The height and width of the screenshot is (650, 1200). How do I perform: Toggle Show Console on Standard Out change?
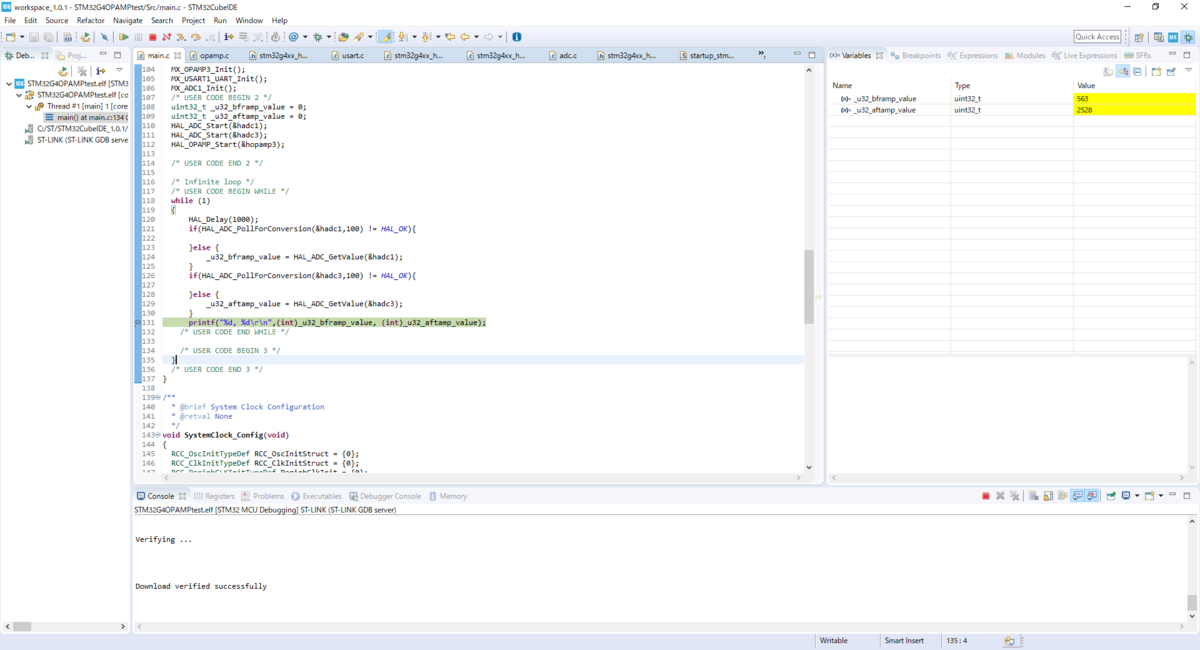click(x=1077, y=496)
